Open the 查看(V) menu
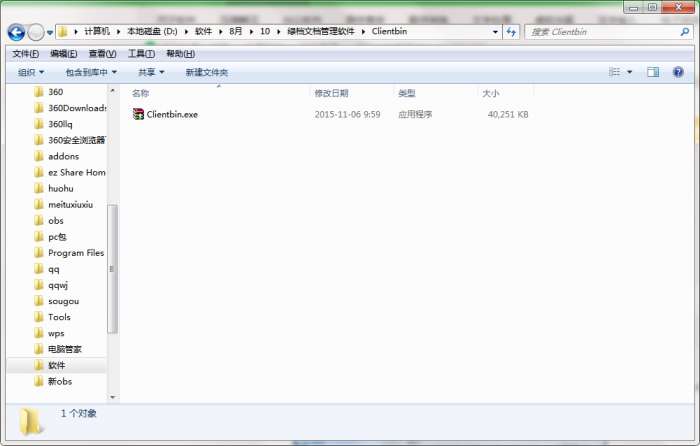Viewport: 700px width, 446px height. 102,54
